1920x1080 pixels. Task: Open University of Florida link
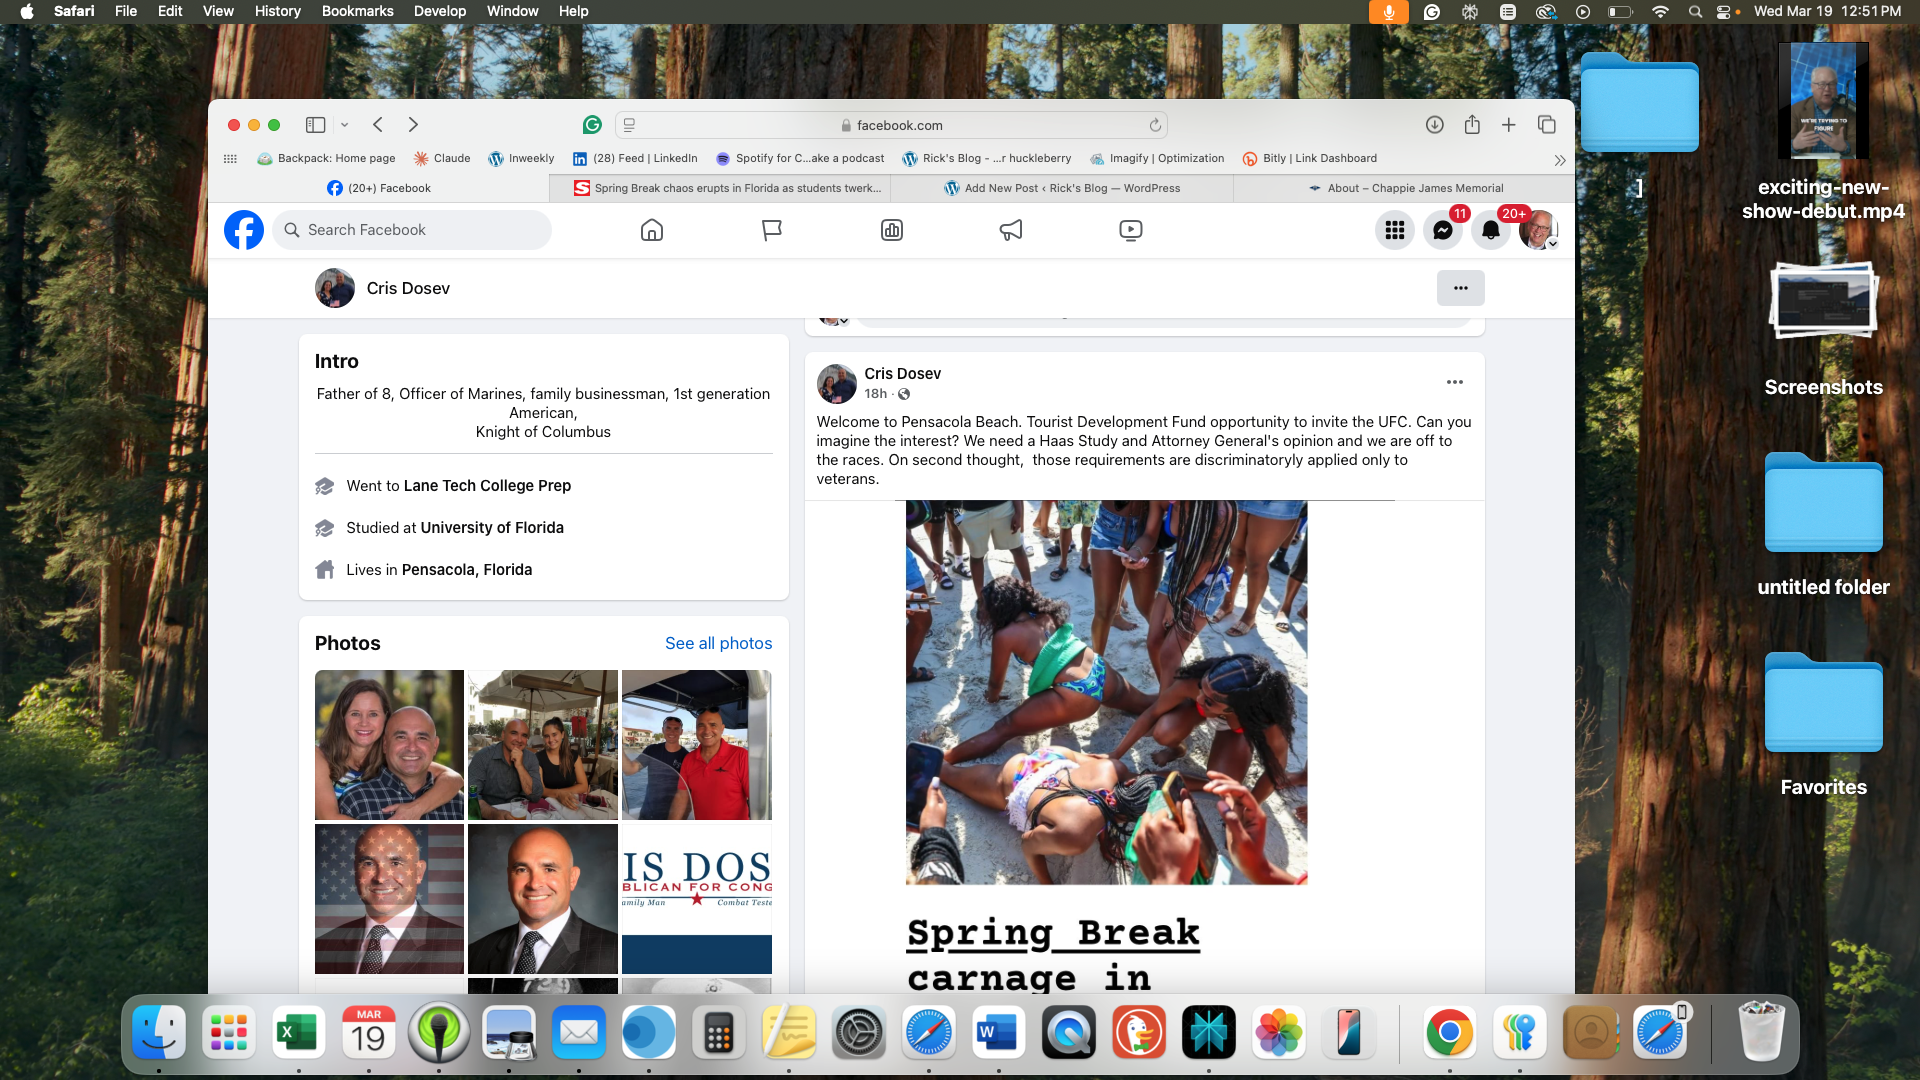pyautogui.click(x=491, y=527)
